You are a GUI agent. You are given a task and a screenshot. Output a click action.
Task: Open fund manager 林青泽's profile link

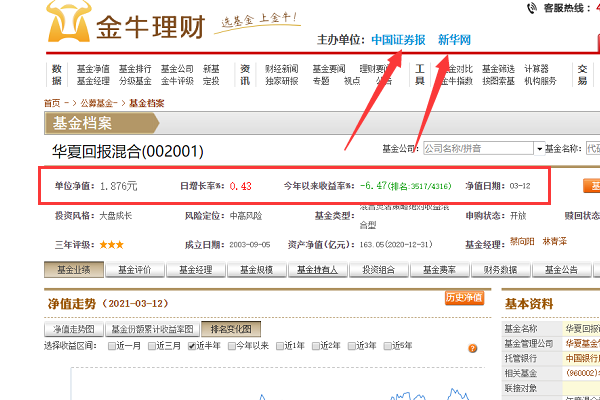pos(554,242)
